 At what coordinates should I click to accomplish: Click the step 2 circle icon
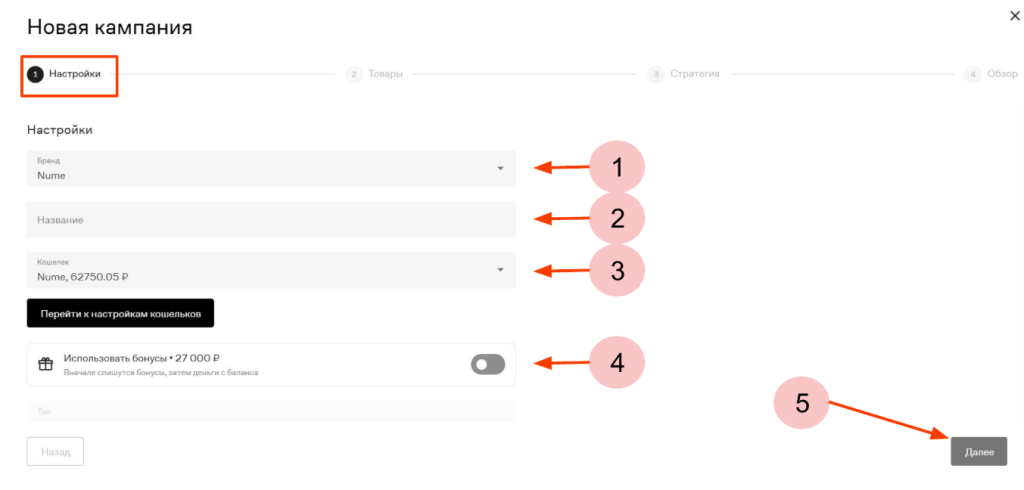coord(353,74)
